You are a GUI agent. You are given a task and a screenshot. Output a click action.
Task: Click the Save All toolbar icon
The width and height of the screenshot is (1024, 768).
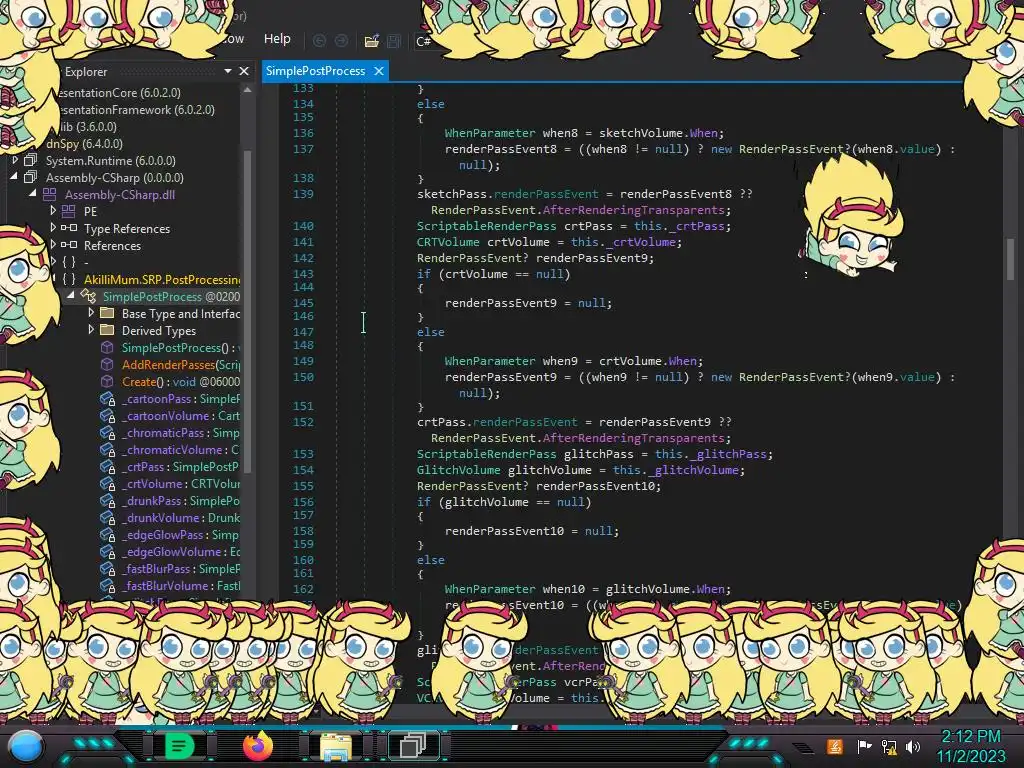pos(394,41)
